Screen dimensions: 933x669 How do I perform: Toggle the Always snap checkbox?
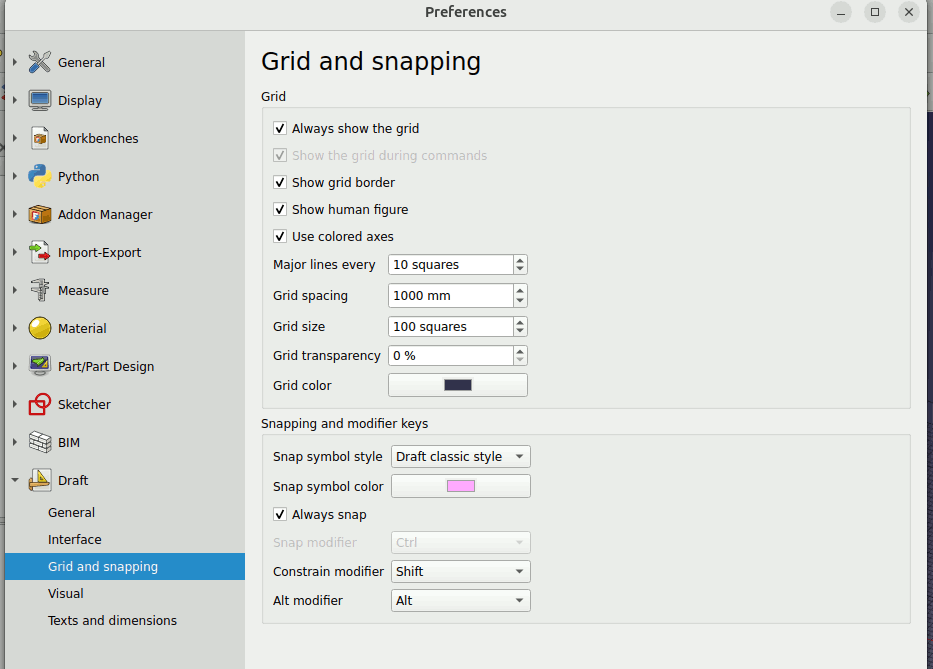click(280, 515)
